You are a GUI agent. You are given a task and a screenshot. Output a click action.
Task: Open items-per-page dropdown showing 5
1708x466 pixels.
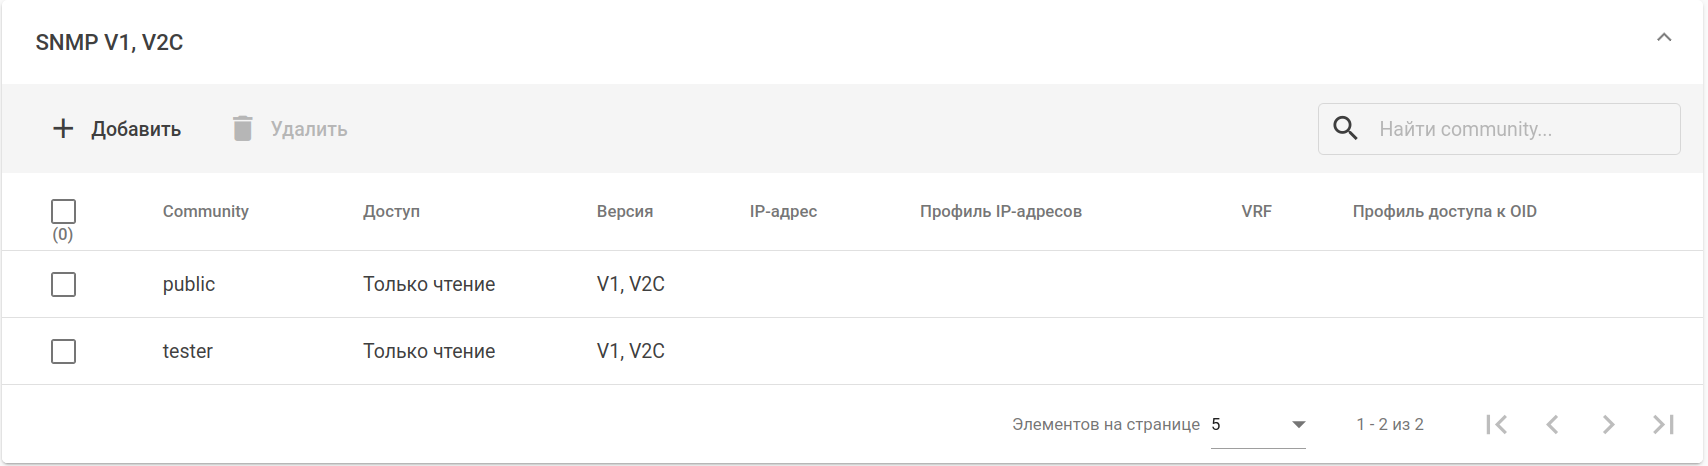tap(1245, 424)
